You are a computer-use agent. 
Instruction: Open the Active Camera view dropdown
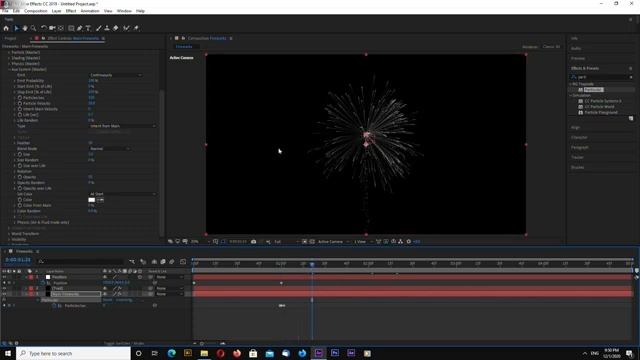click(333, 242)
